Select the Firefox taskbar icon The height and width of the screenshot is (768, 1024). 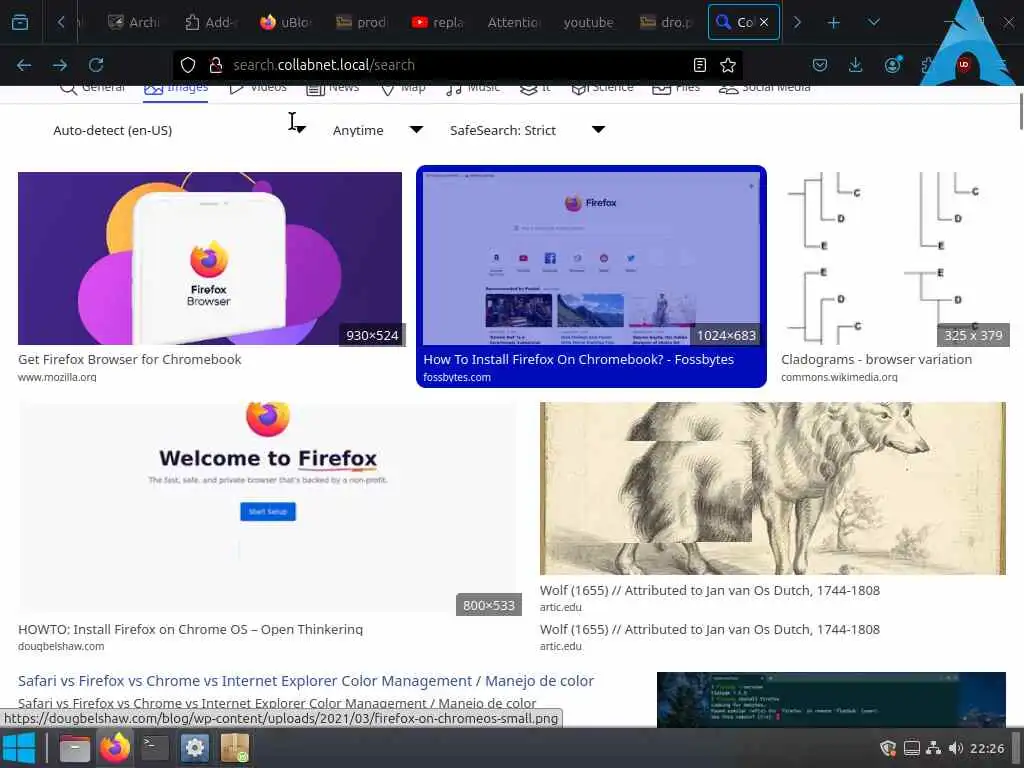pyautogui.click(x=115, y=748)
